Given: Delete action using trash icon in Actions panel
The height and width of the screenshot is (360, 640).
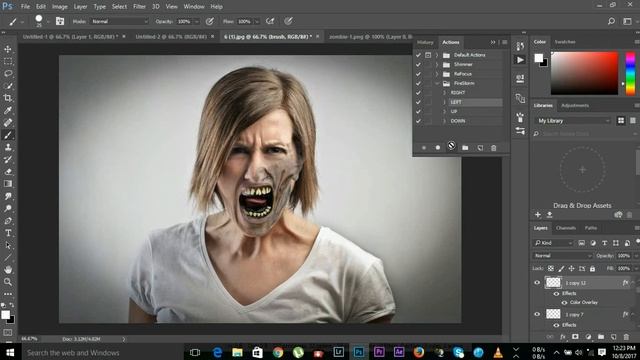Looking at the screenshot, I should pos(493,148).
